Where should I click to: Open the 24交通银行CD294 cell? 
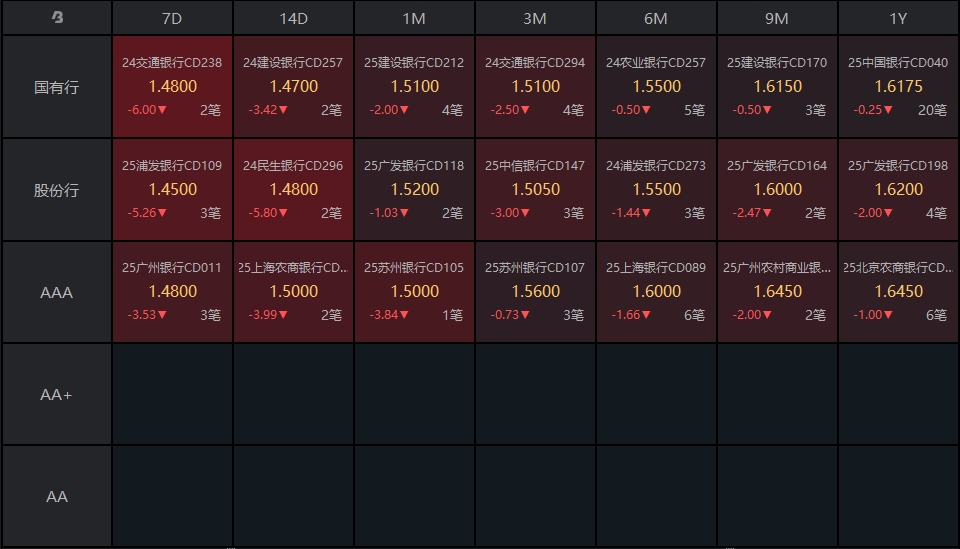coord(535,86)
